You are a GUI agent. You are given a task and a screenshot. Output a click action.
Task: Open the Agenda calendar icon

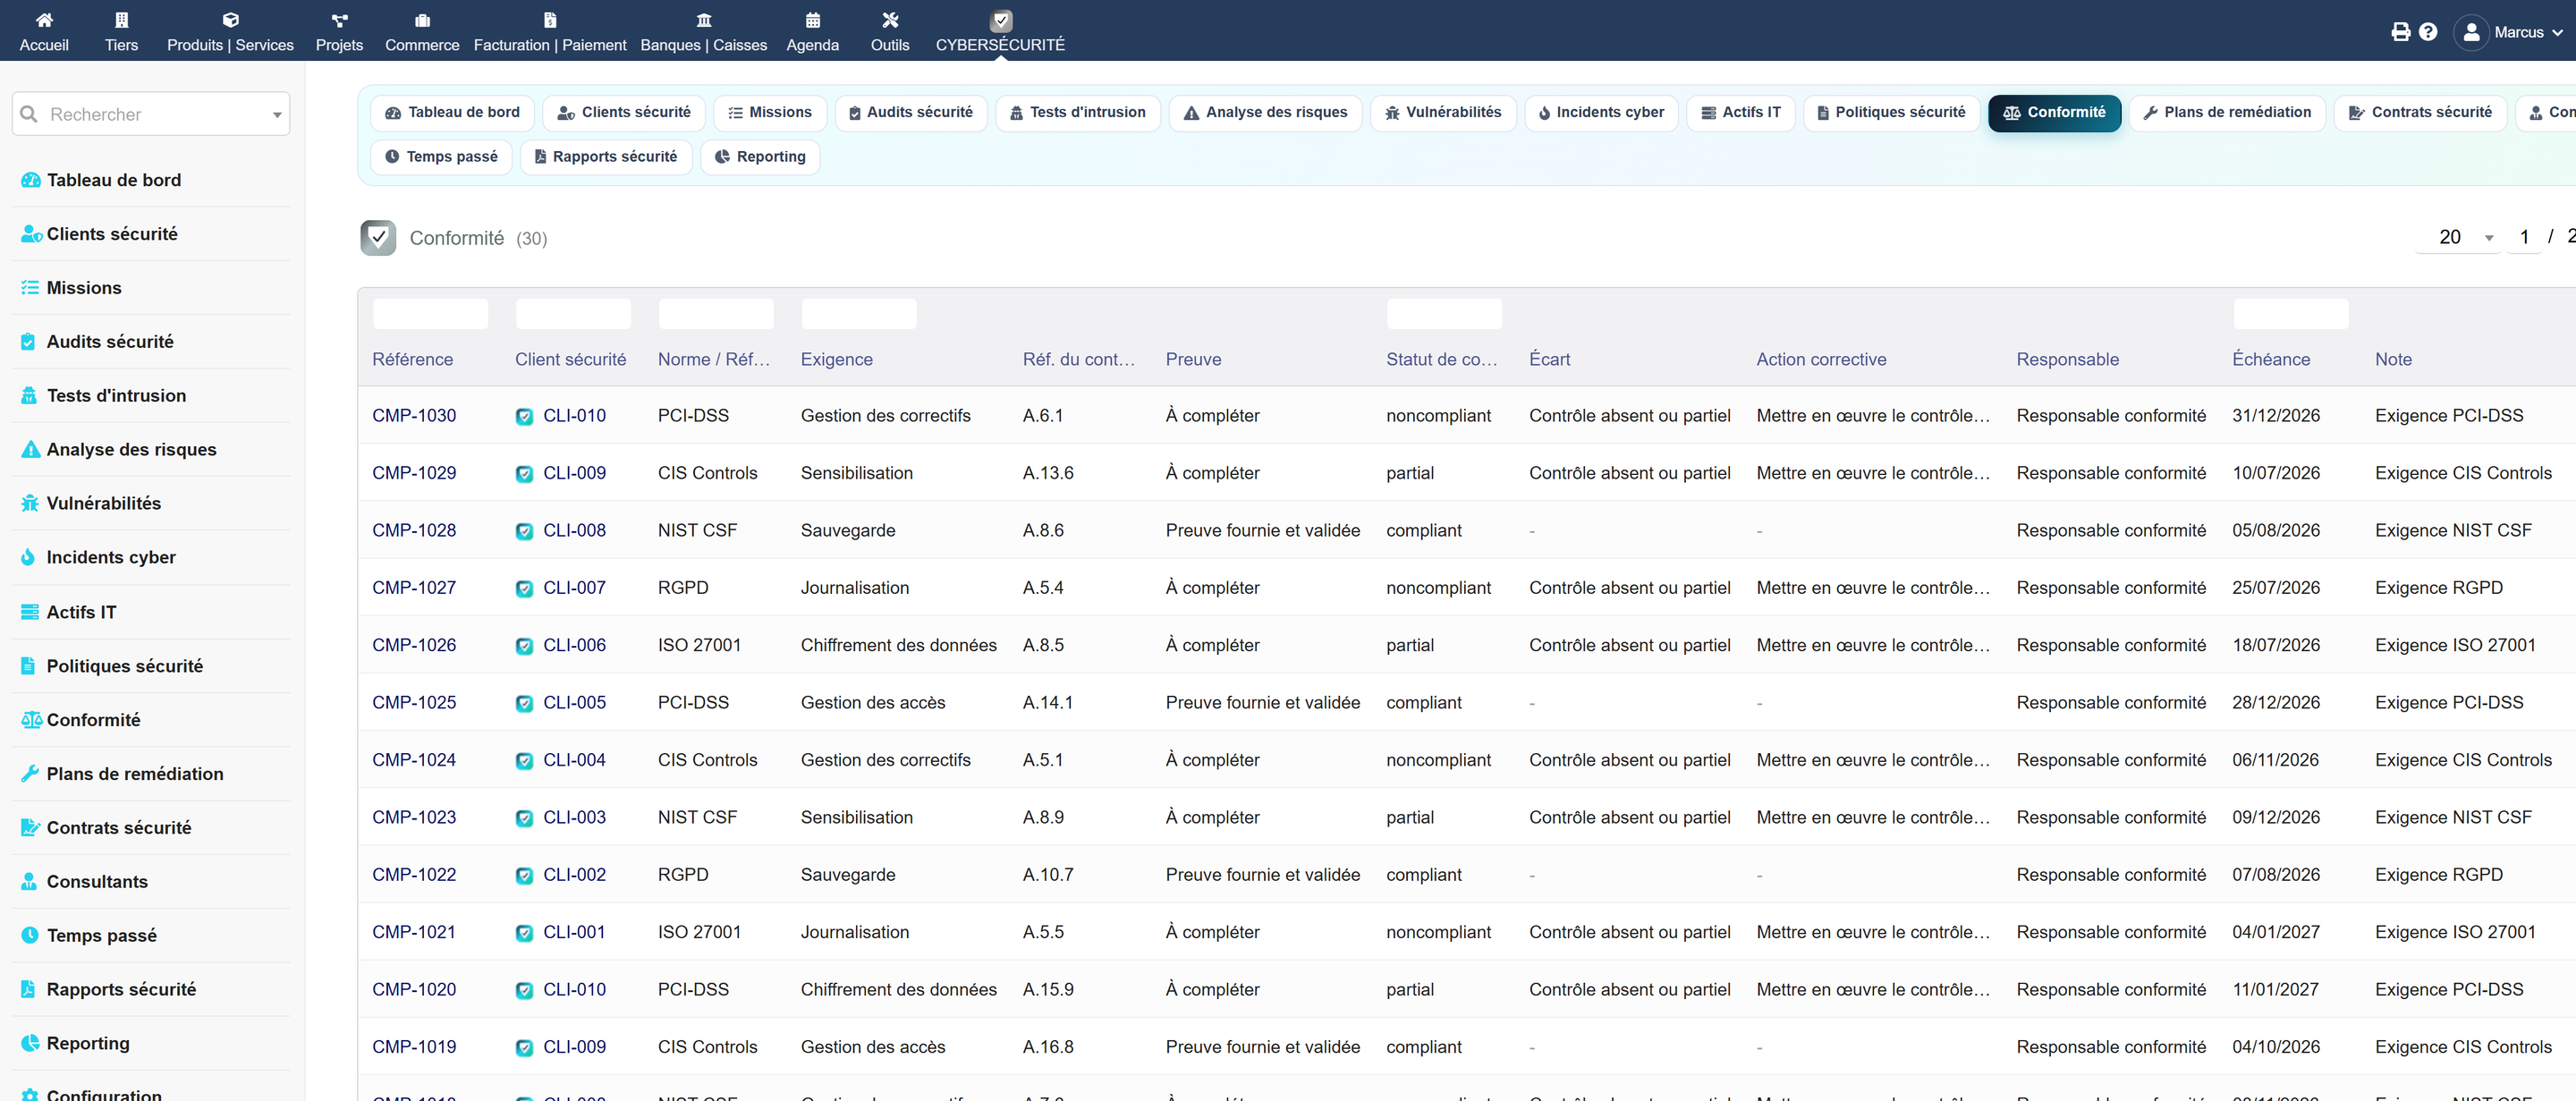click(x=813, y=20)
